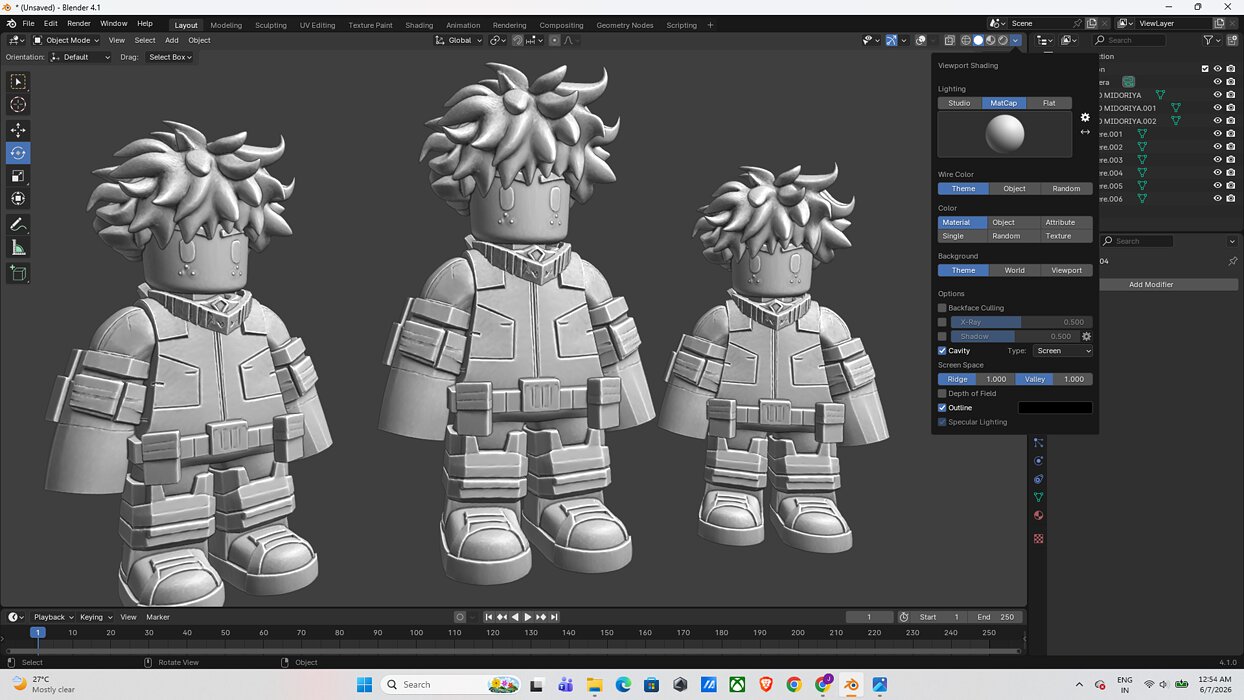
Task: Select Flat lighting
Action: pos(1049,103)
